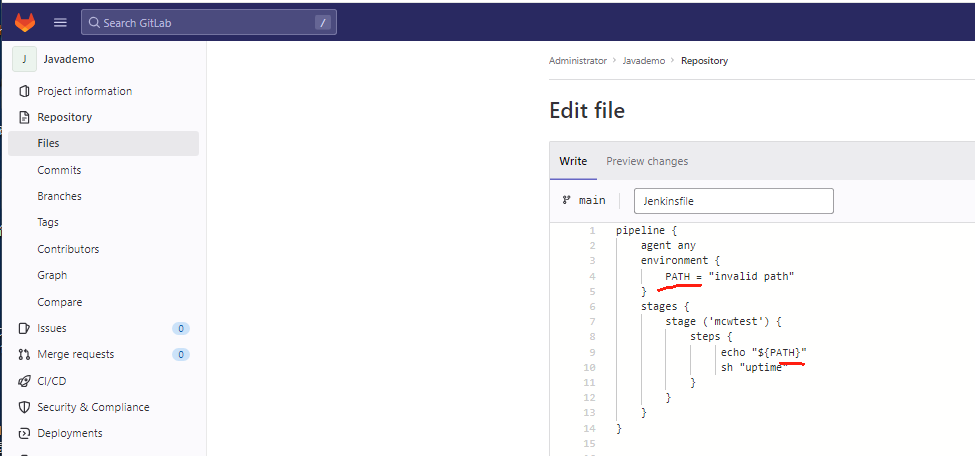Open the hamburger navigation menu
The width and height of the screenshot is (975, 456).
coord(60,22)
